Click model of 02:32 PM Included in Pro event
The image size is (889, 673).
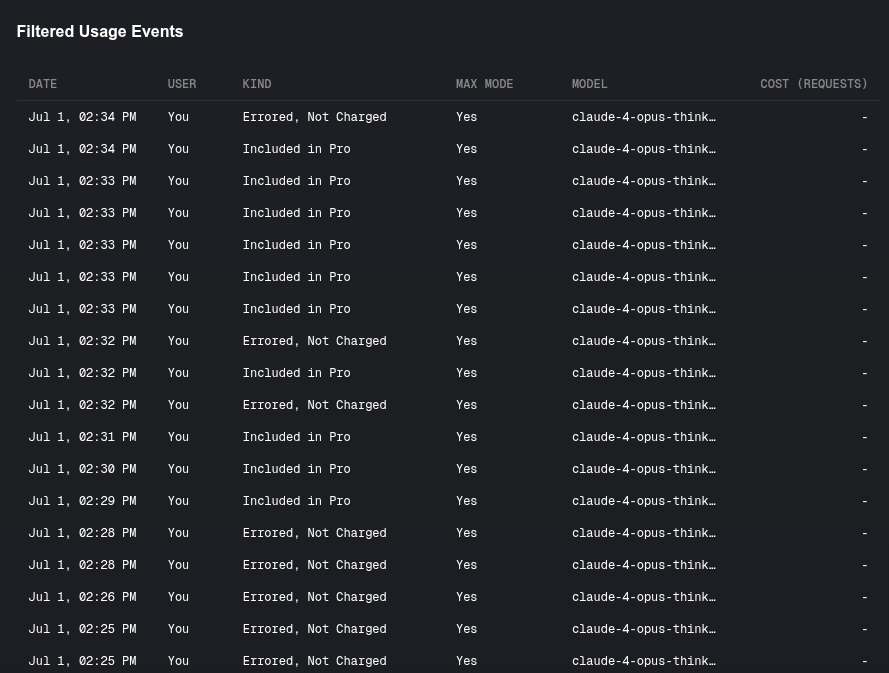pyautogui.click(x=644, y=373)
